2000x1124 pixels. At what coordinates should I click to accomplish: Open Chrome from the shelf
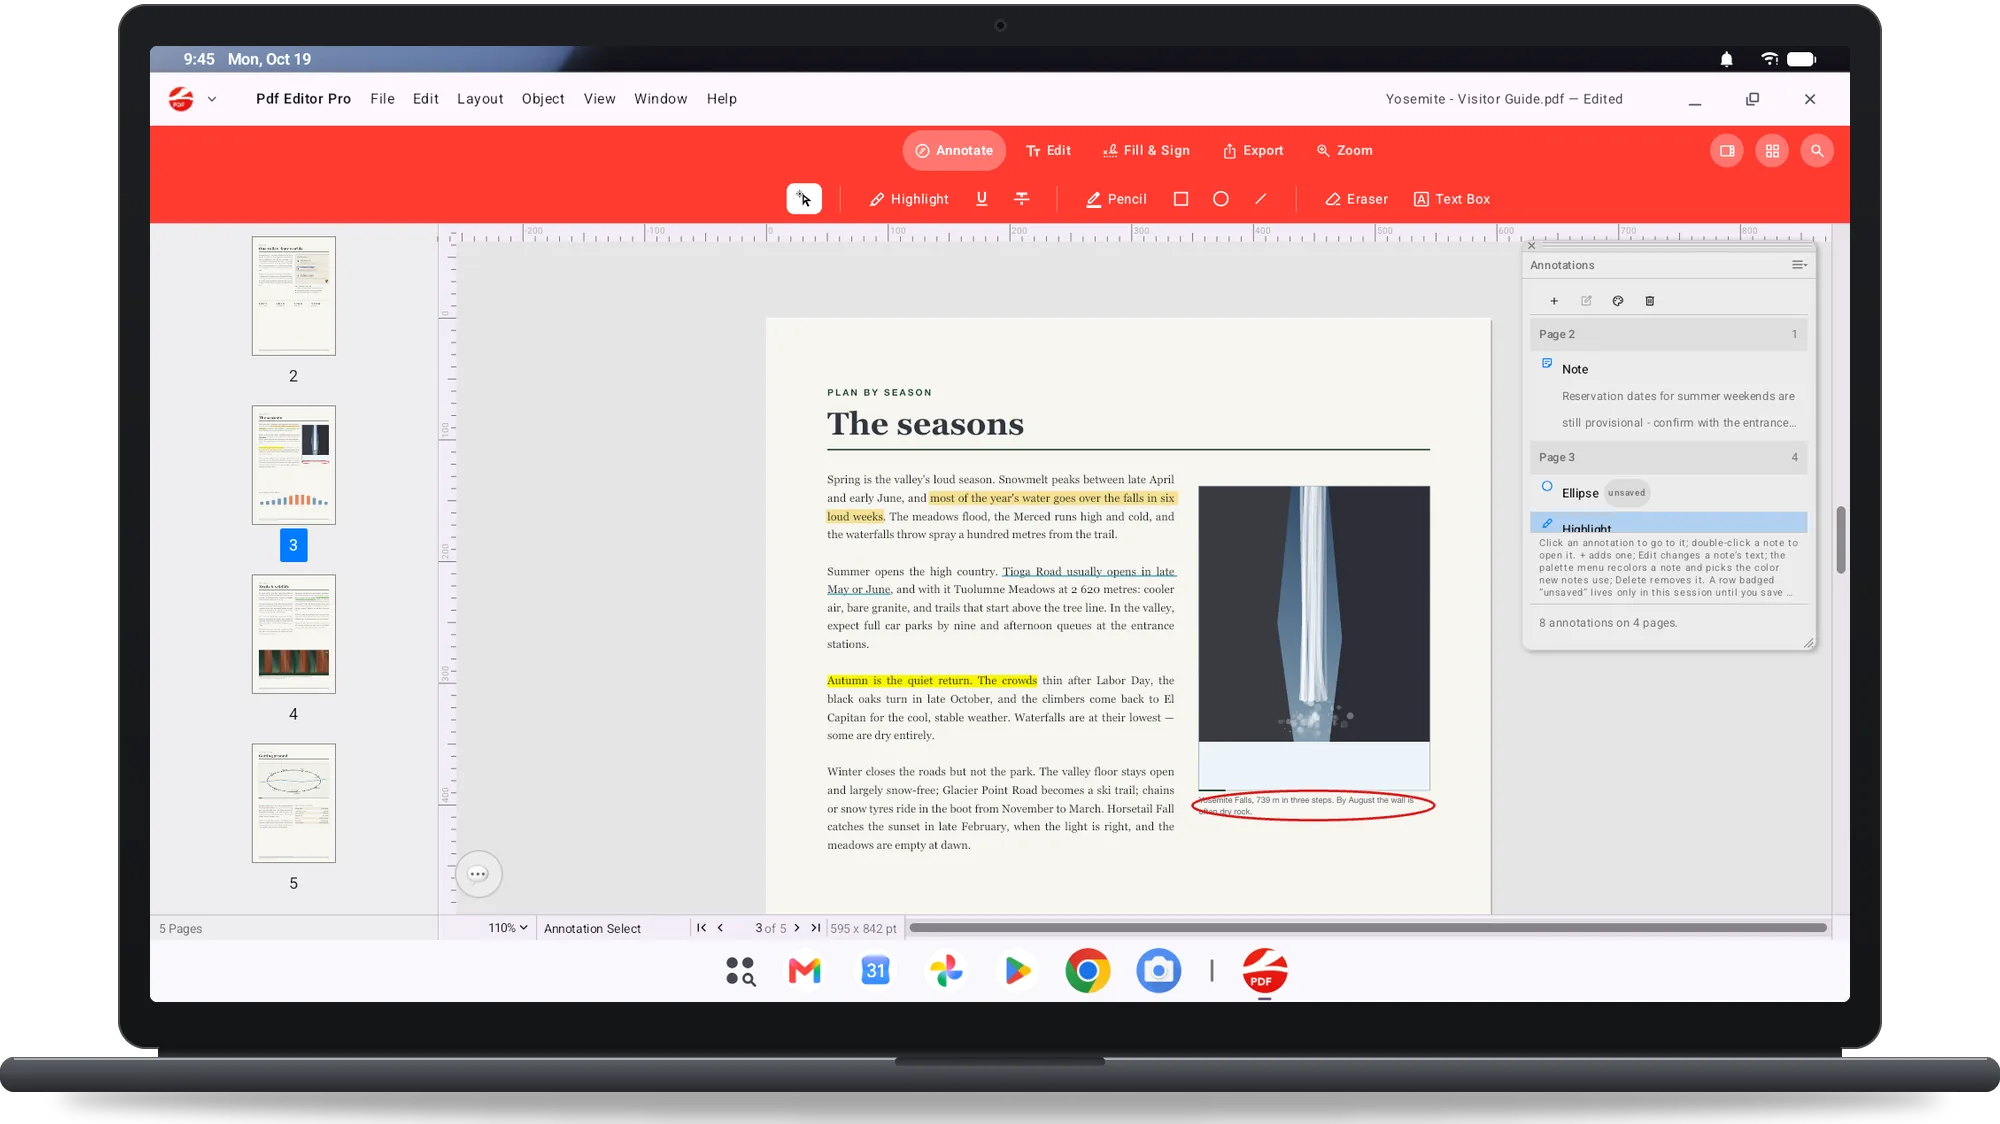(1087, 971)
